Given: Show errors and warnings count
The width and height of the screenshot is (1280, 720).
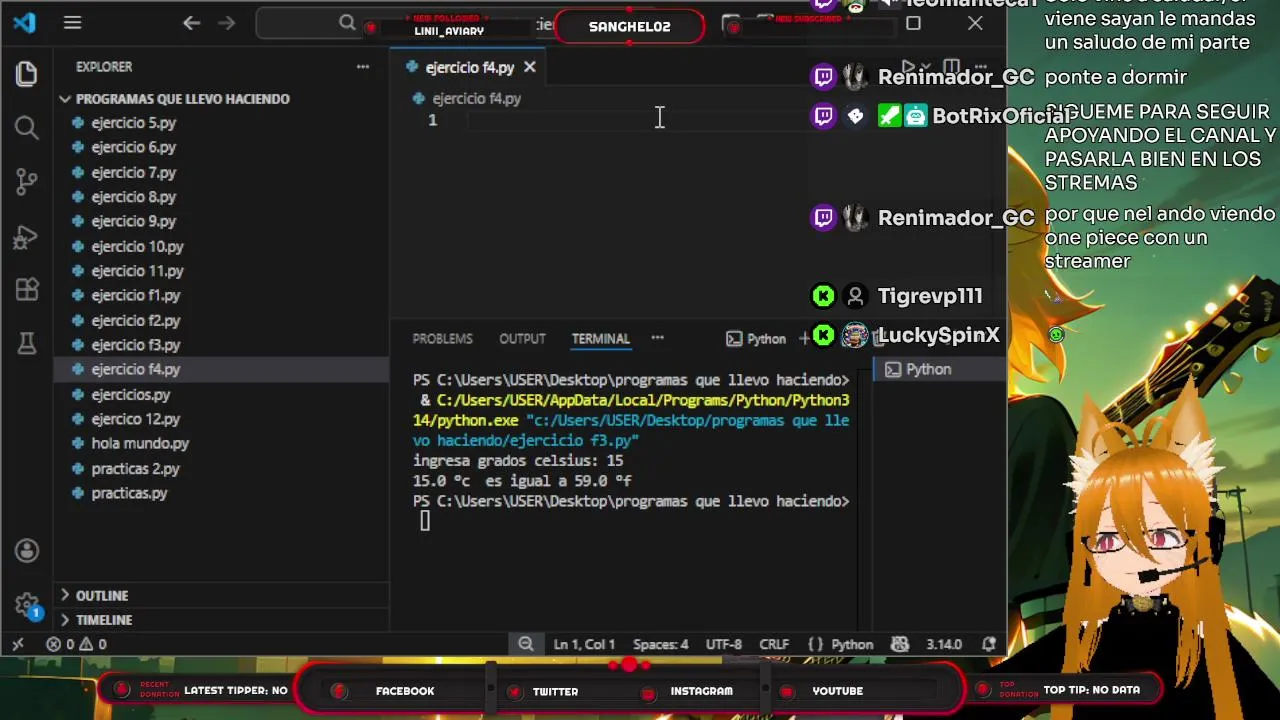Looking at the screenshot, I should coord(76,644).
